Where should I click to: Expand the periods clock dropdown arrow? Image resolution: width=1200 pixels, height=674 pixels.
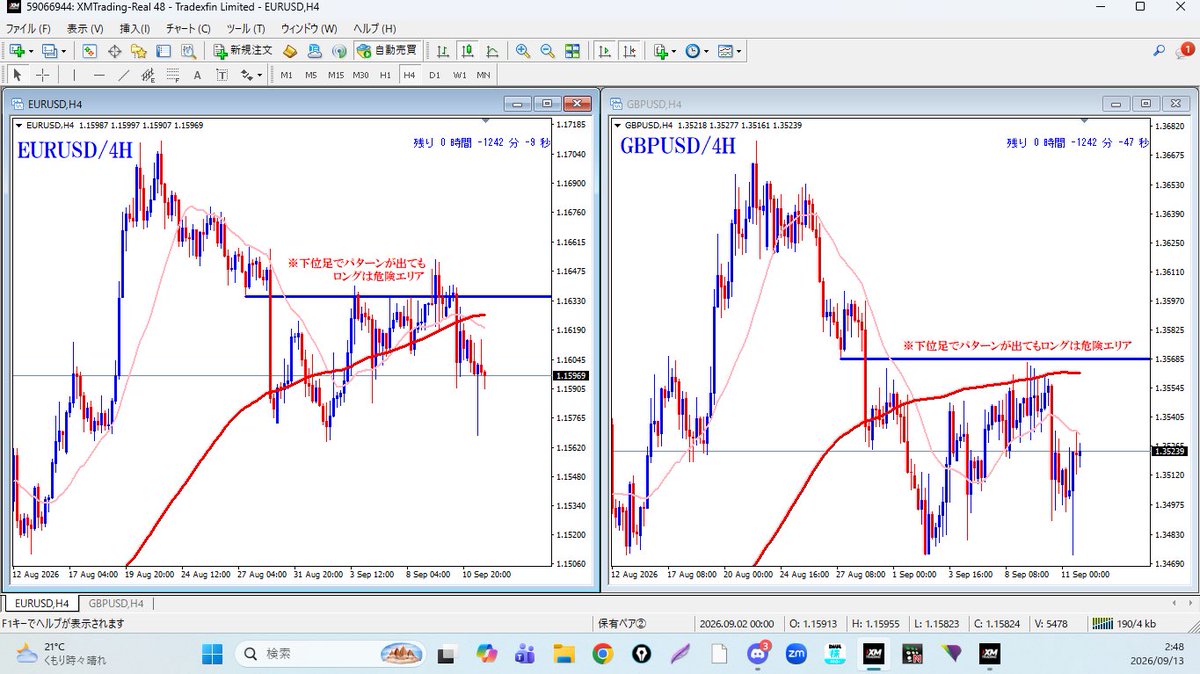coord(706,51)
